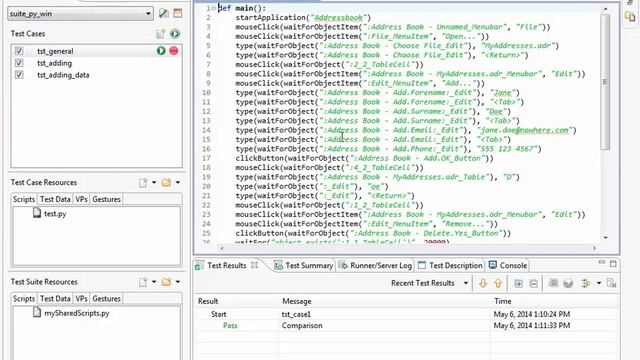Create new Test Case Resources file icon

pos(143,182)
